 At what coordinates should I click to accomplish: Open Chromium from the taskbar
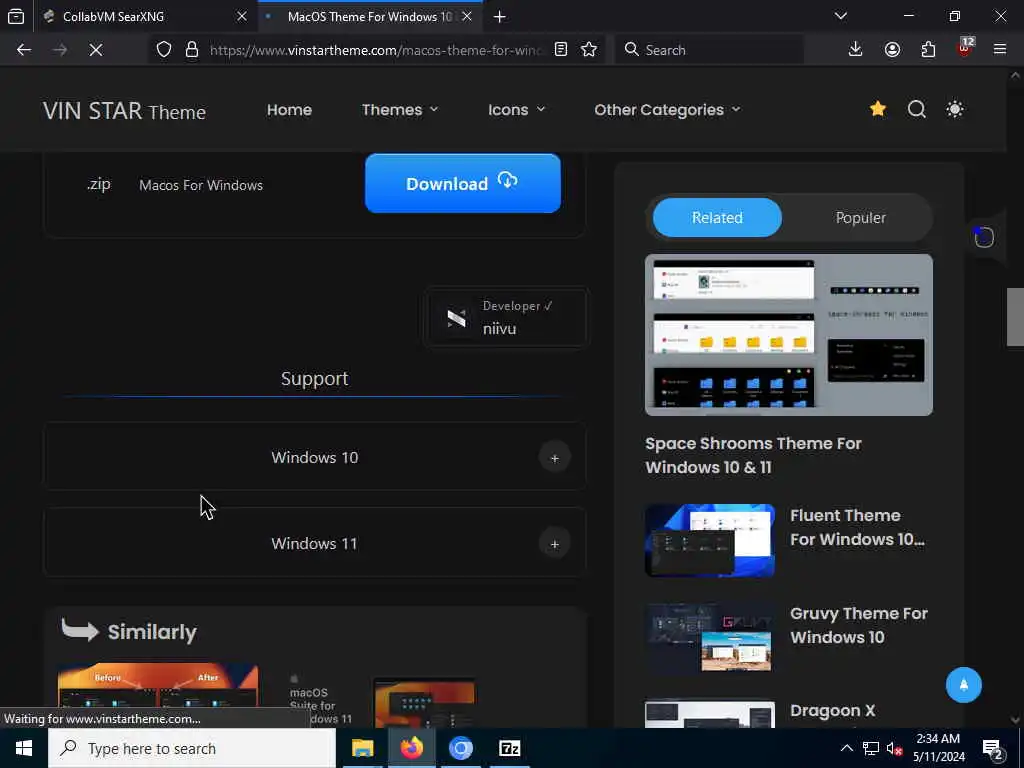(x=460, y=748)
